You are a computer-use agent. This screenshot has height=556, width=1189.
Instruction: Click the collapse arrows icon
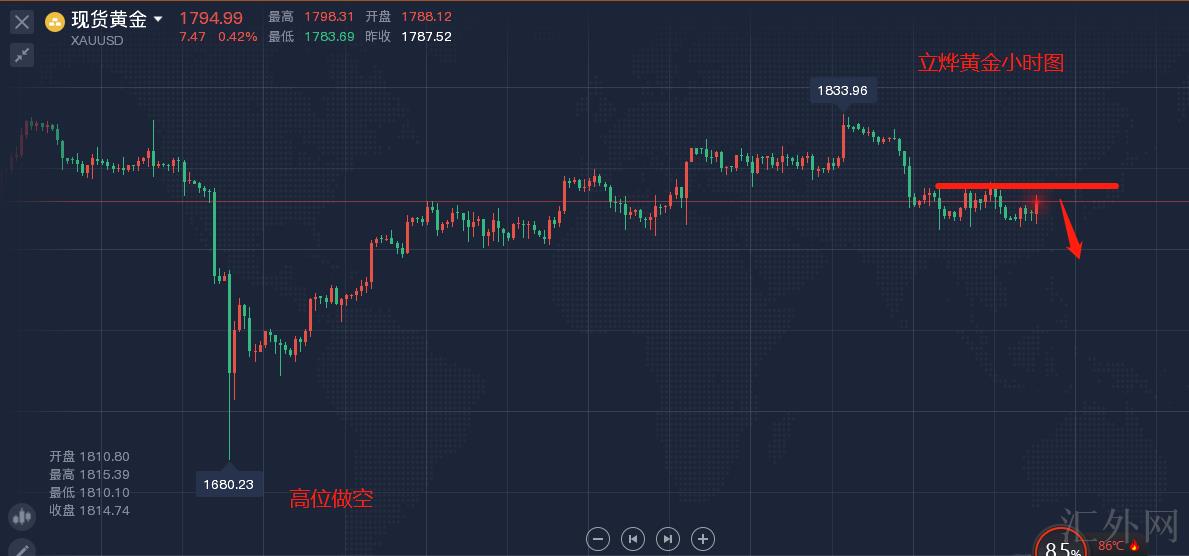(x=22, y=55)
